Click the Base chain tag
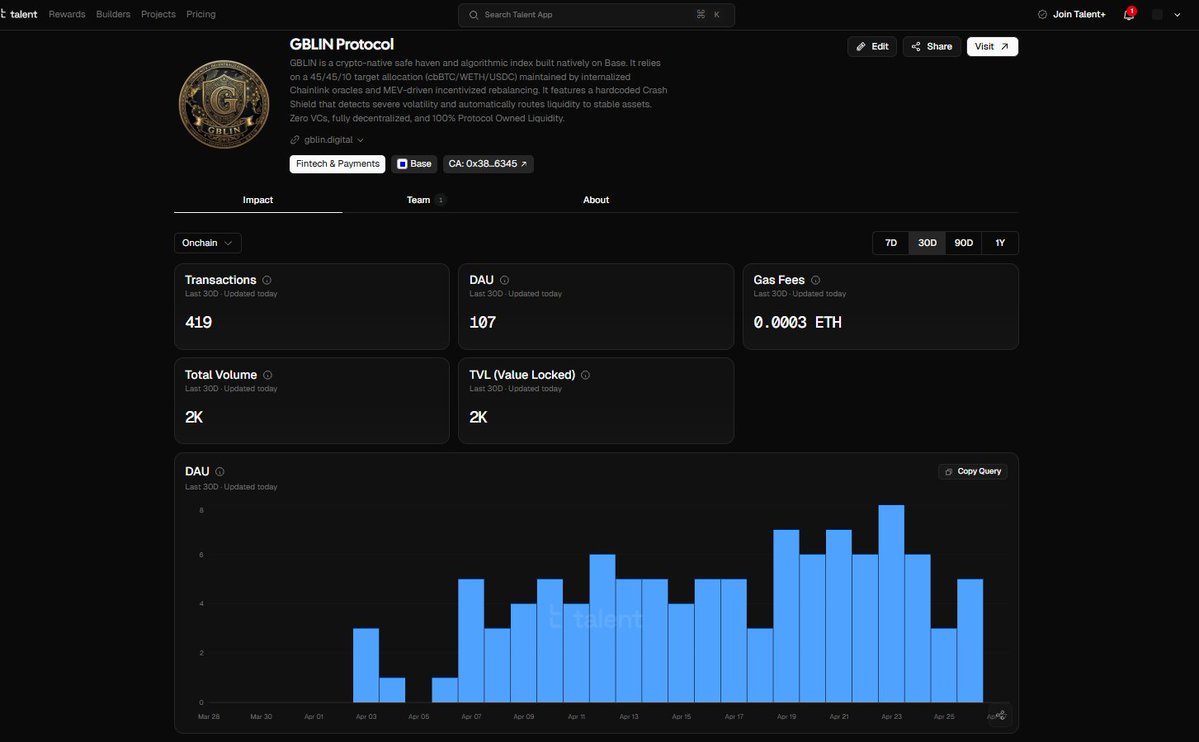The image size is (1199, 742). click(414, 164)
